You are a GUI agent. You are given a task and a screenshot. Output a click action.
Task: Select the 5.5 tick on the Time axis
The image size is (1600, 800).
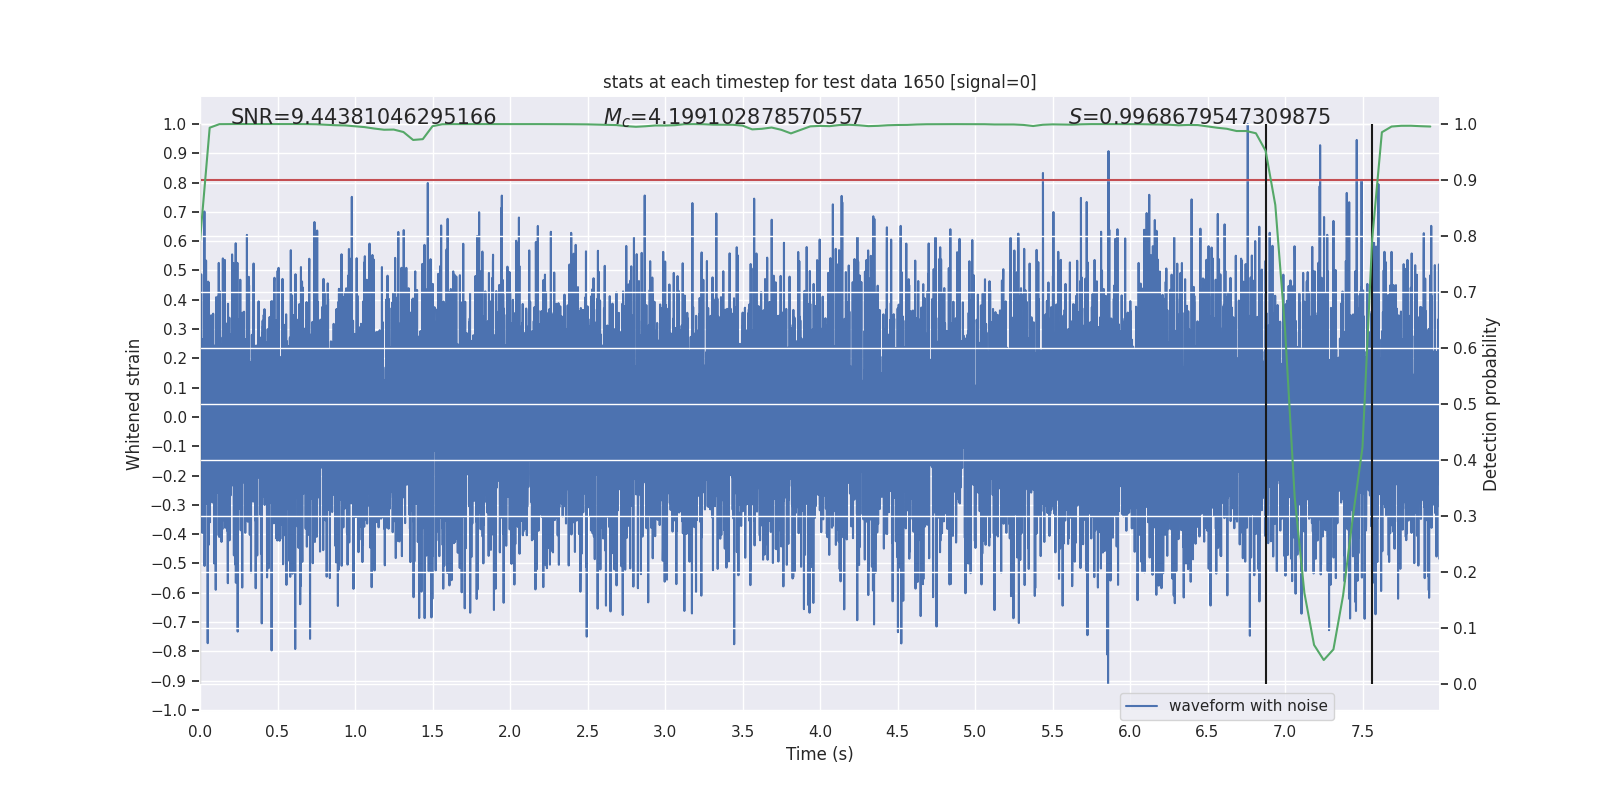1053,731
